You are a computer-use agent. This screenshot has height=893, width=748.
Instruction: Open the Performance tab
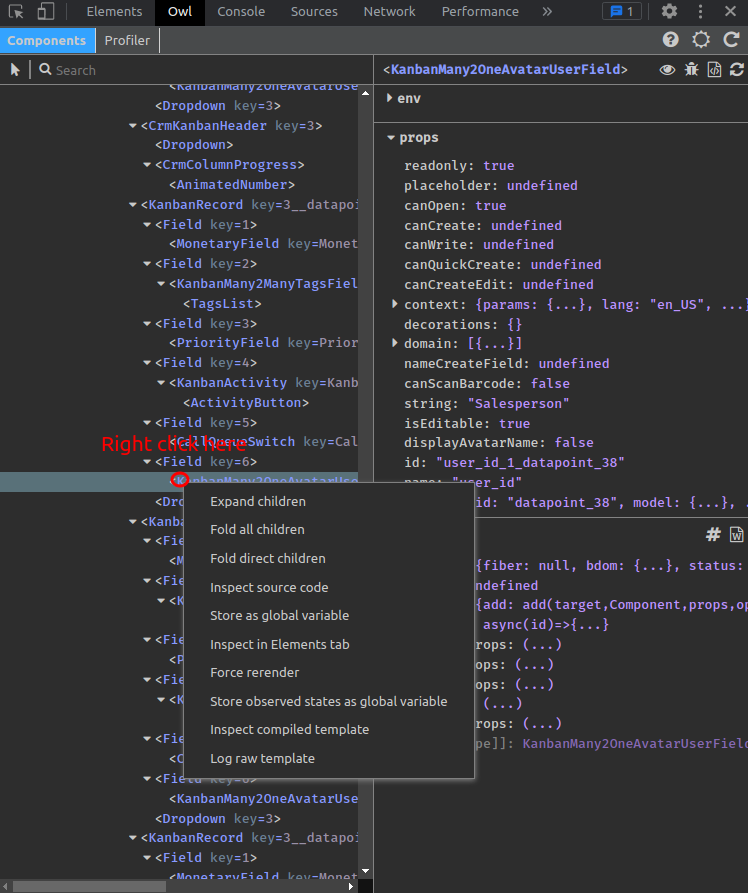[480, 11]
